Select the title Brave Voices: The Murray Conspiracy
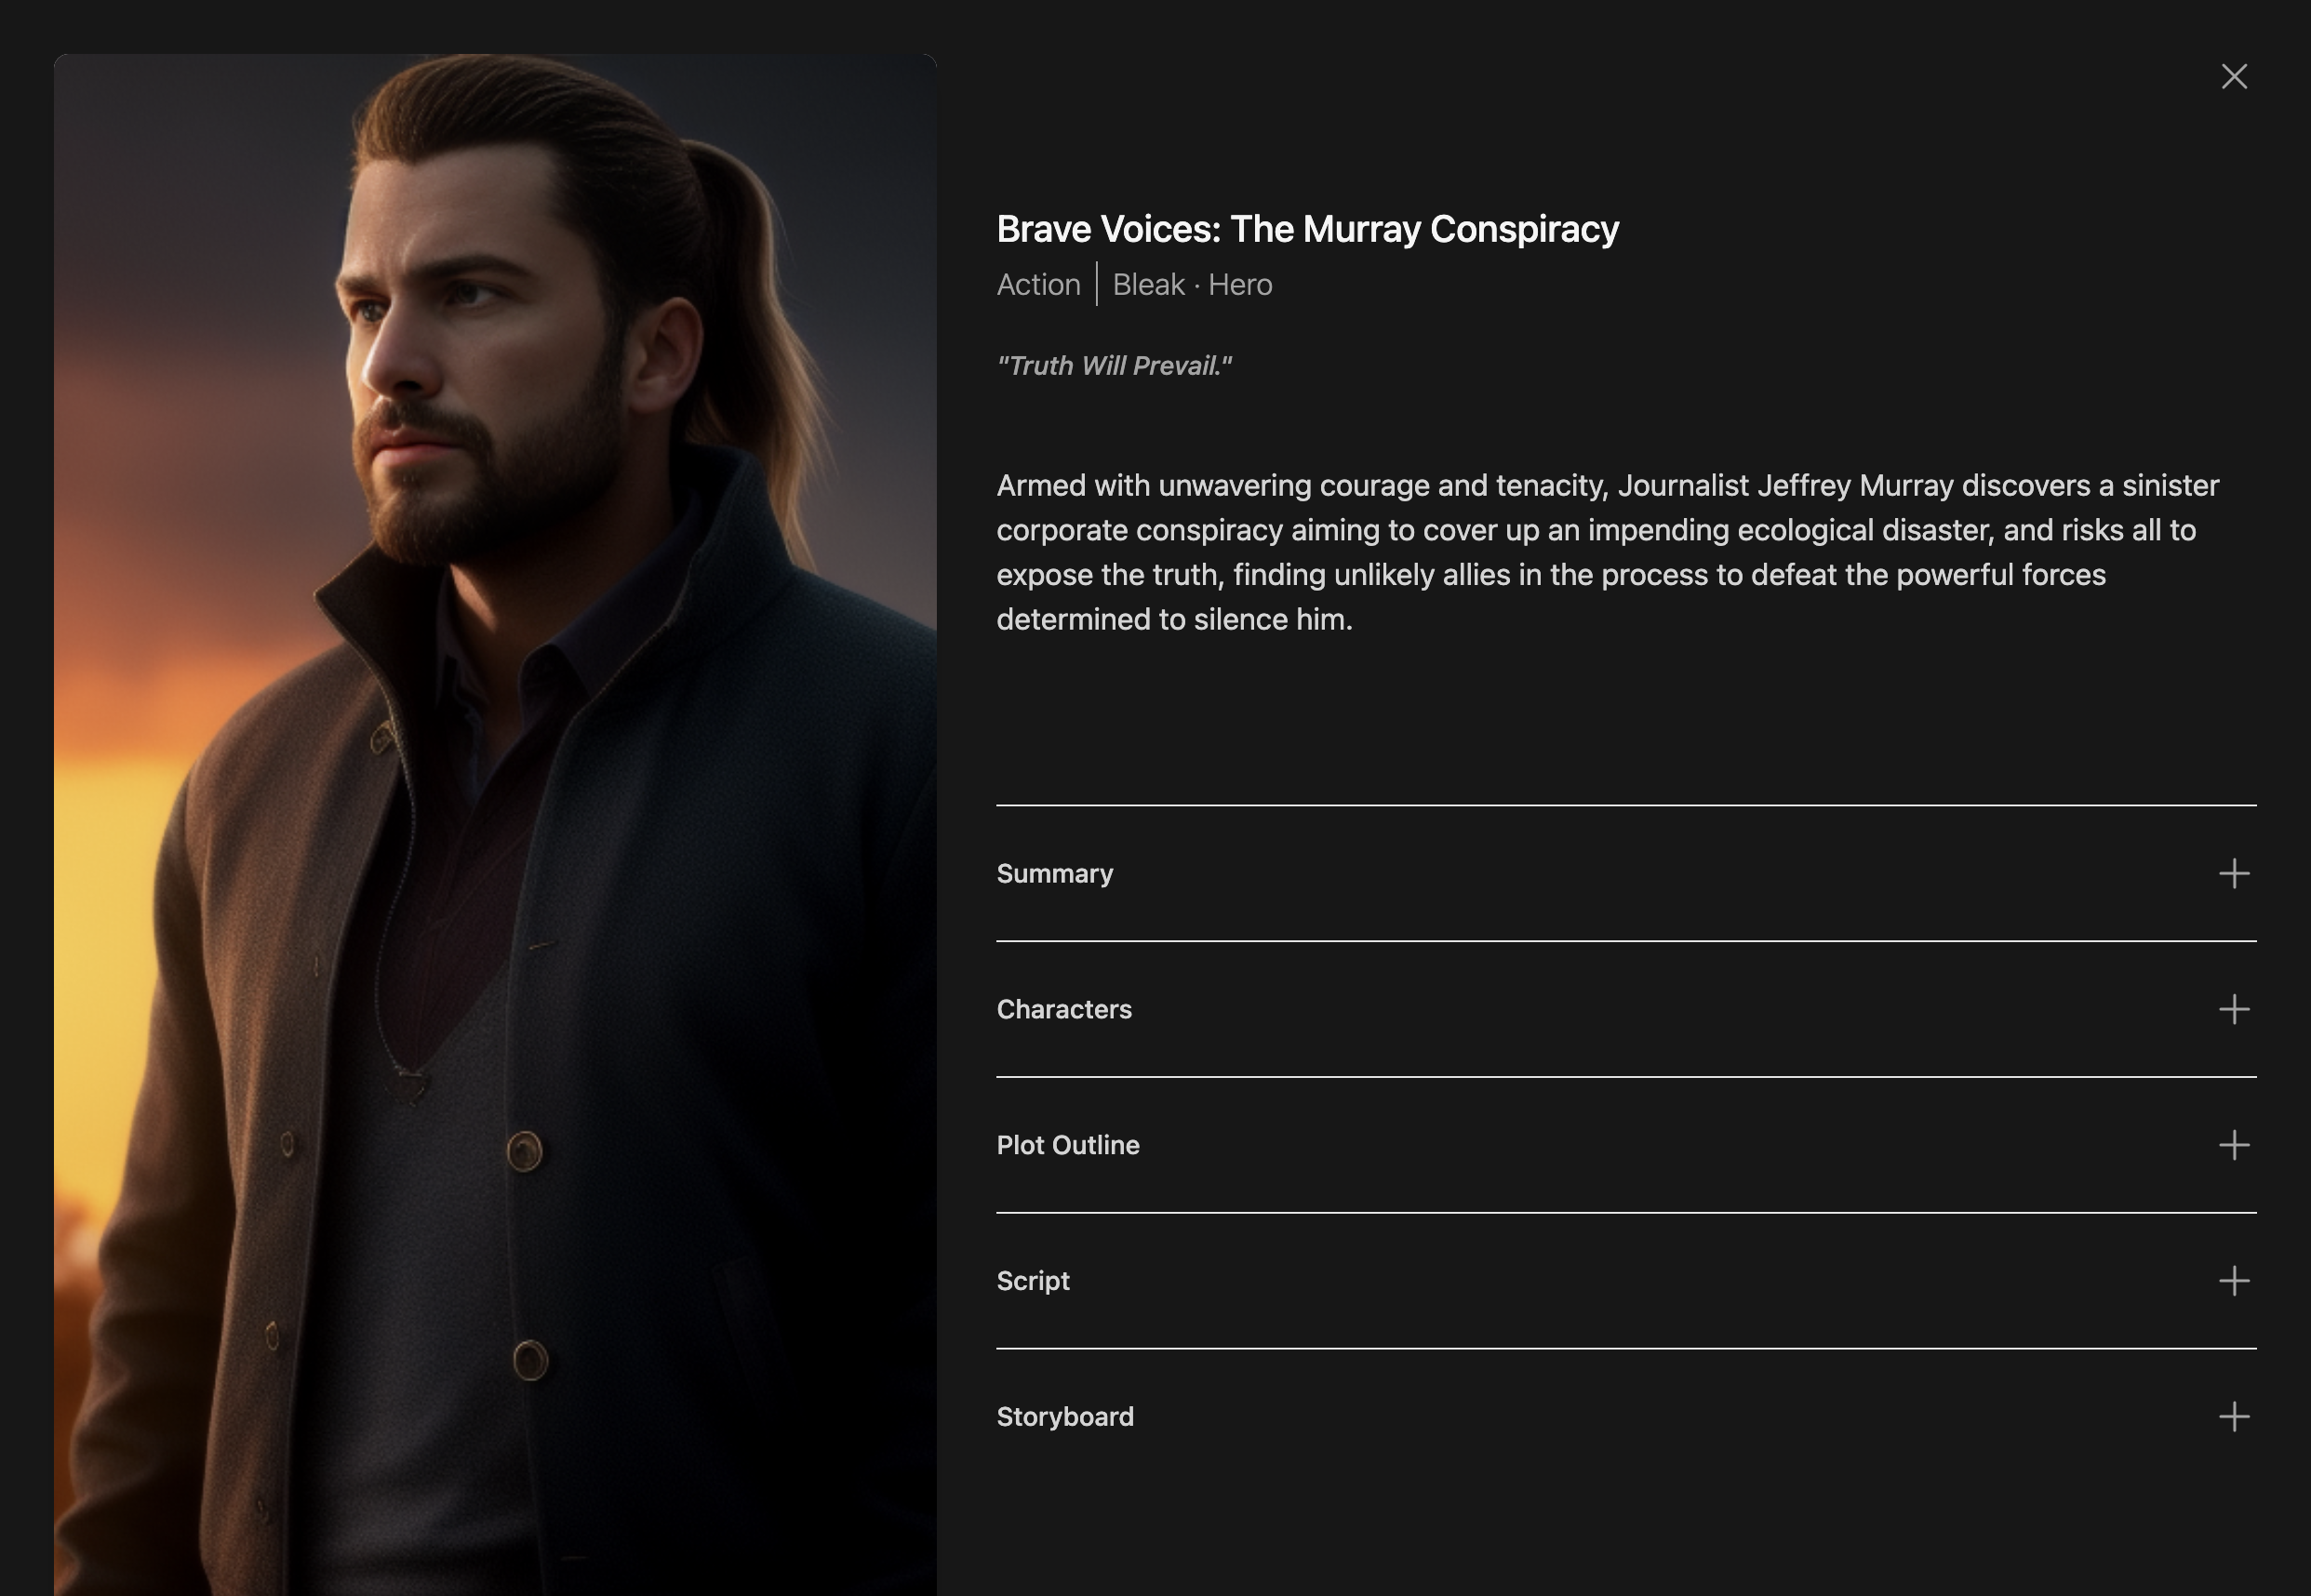Viewport: 2311px width, 1596px height. [1307, 229]
